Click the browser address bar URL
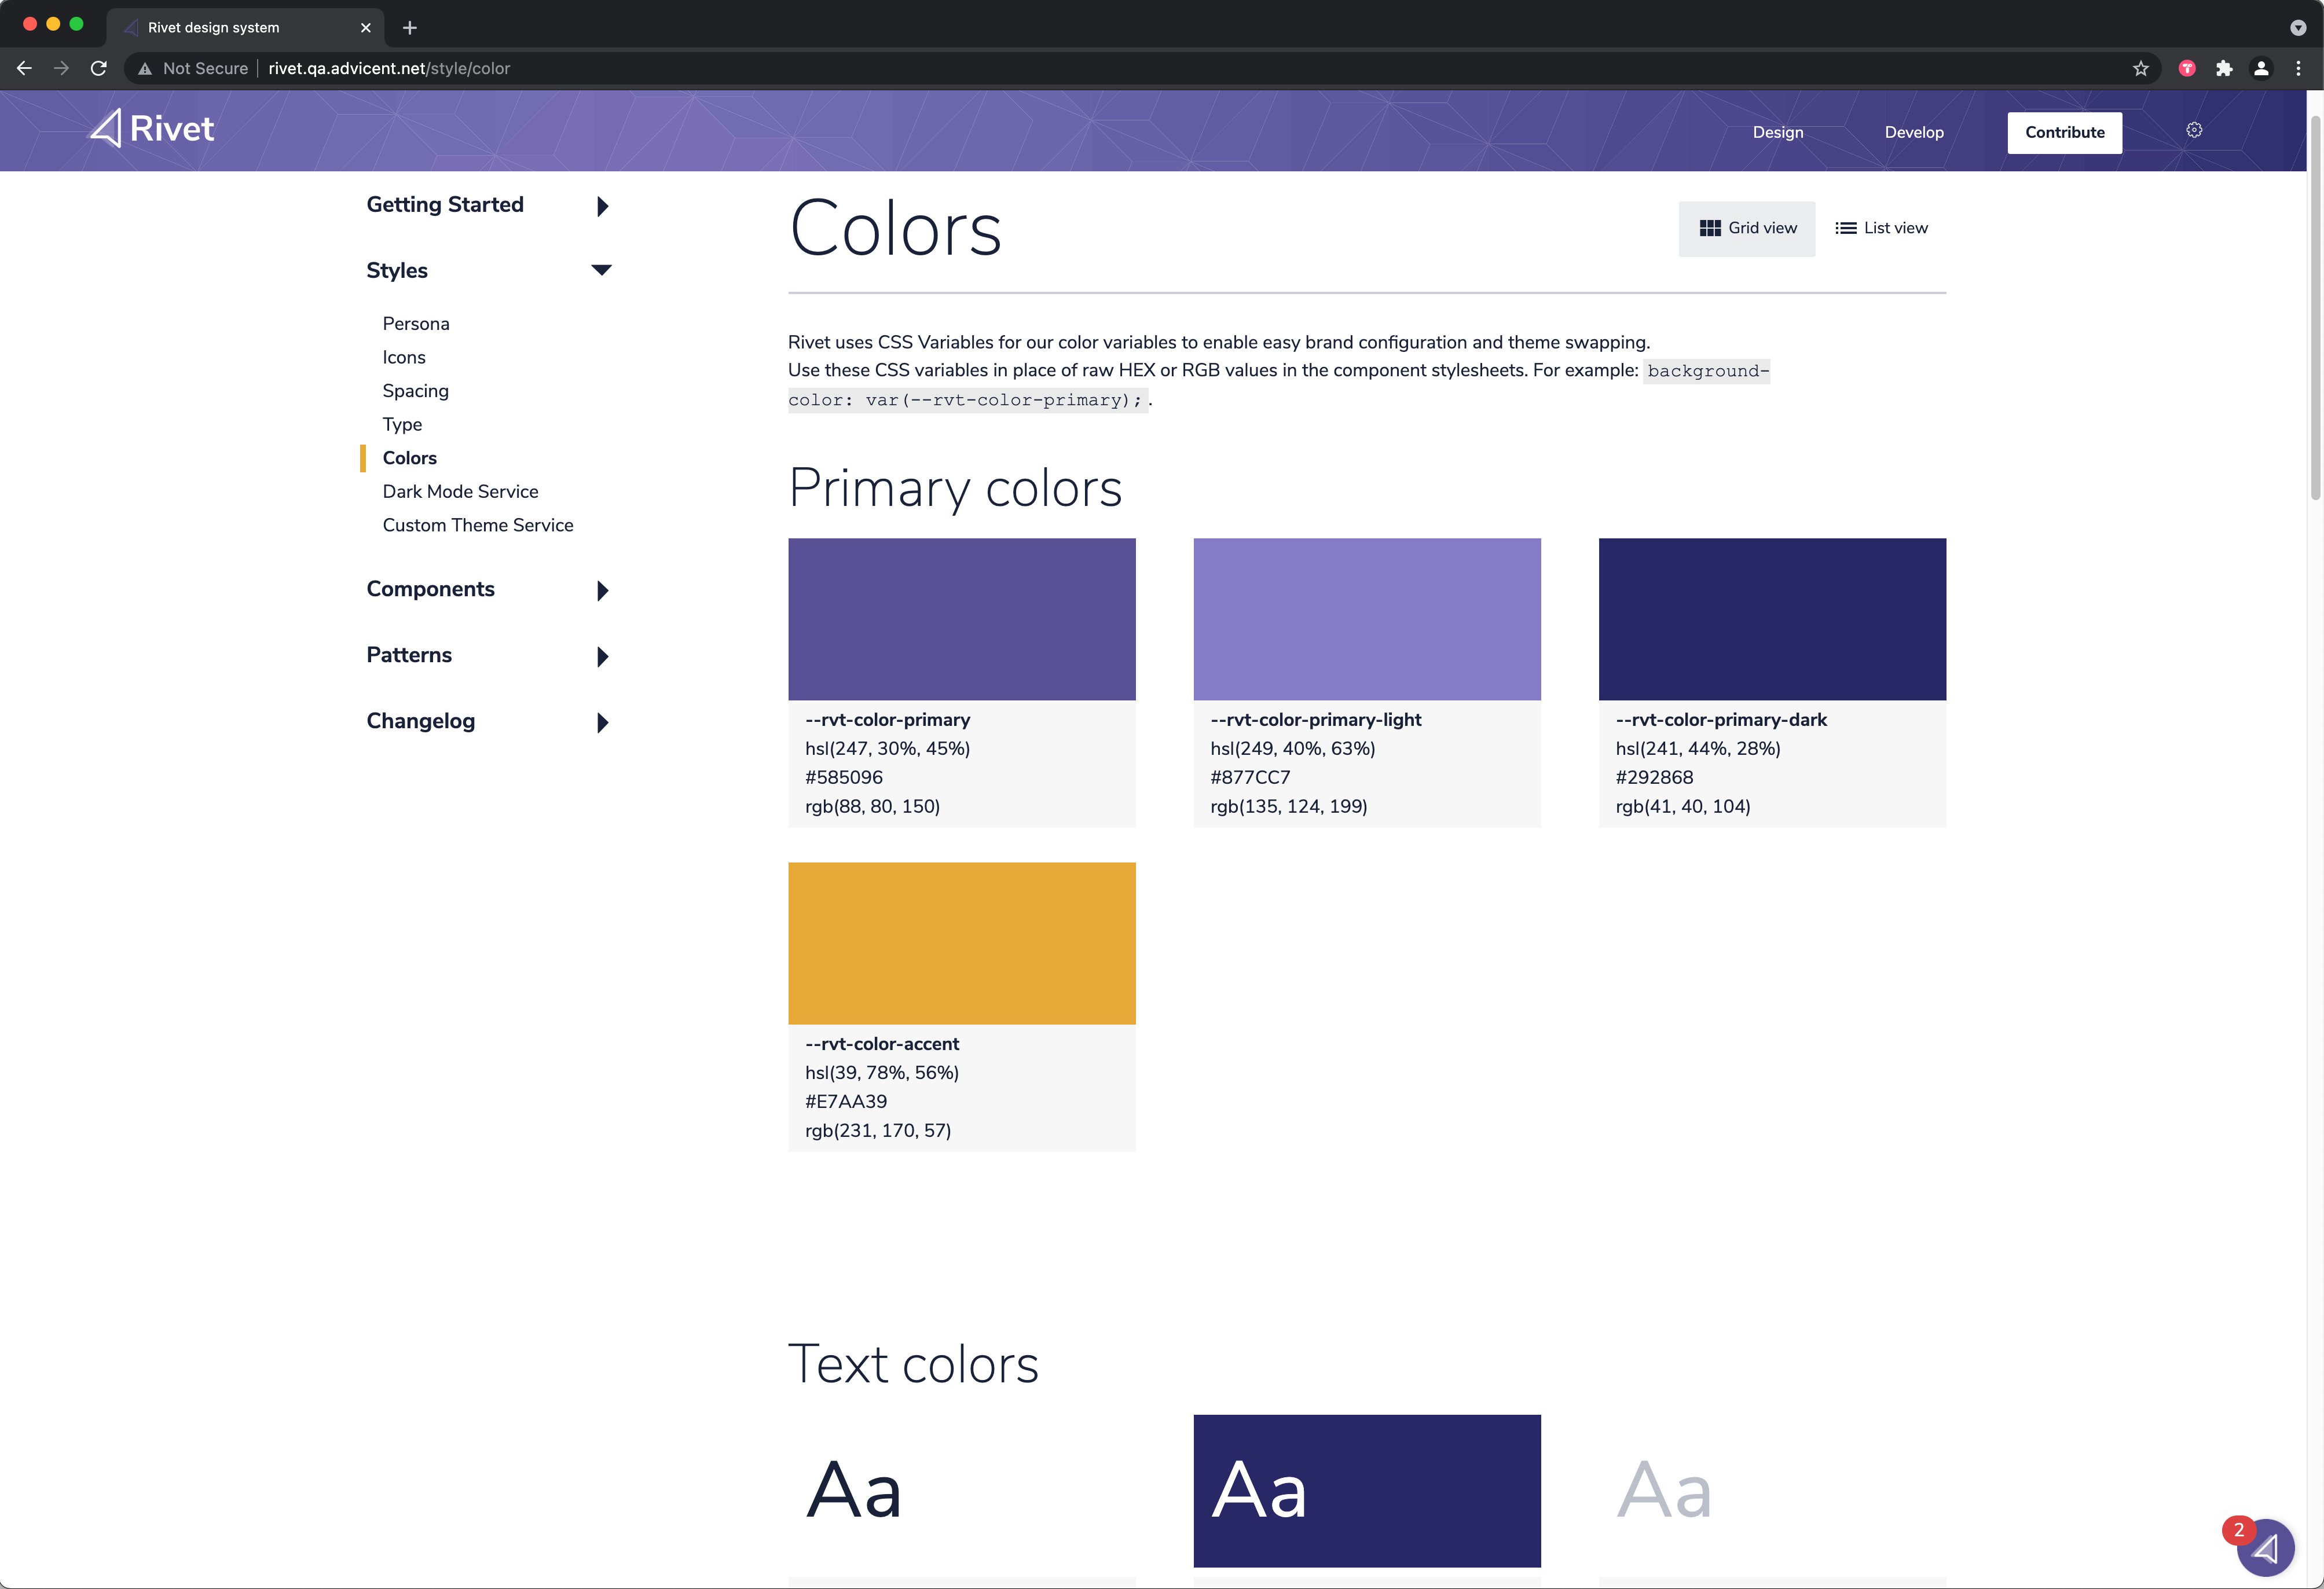The height and width of the screenshot is (1589, 2324). pyautogui.click(x=389, y=68)
